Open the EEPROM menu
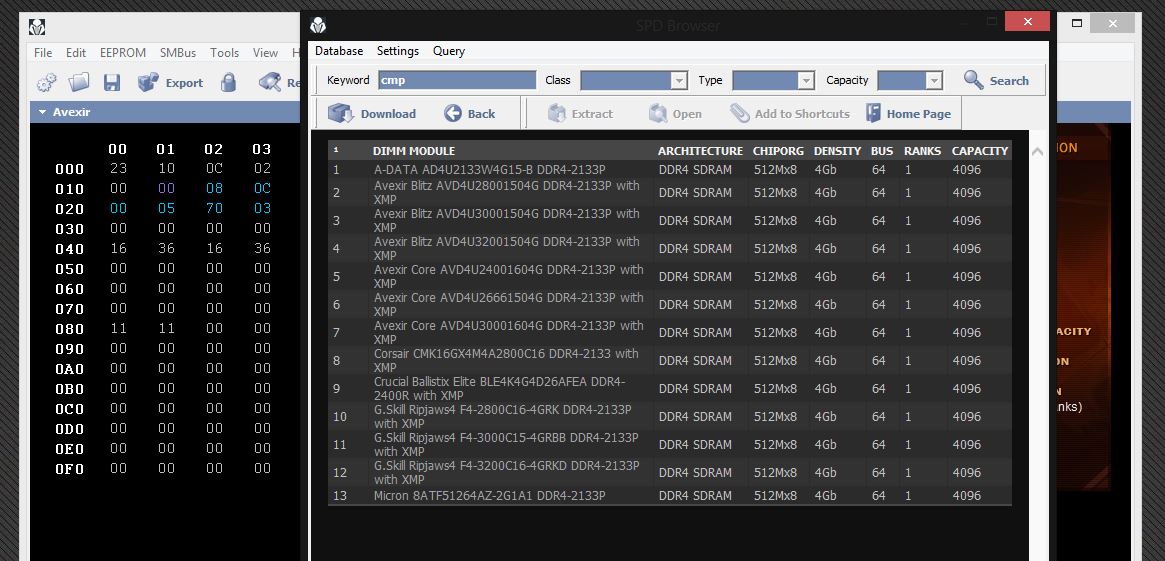This screenshot has height=561, width=1165. [x=123, y=53]
